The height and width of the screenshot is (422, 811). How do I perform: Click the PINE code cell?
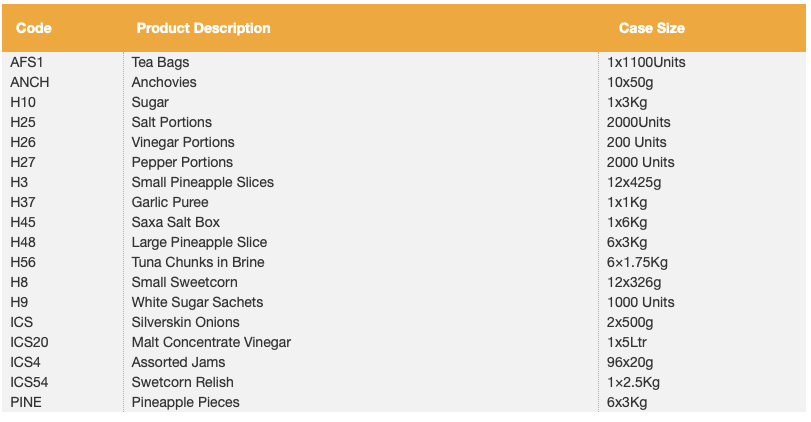point(27,402)
